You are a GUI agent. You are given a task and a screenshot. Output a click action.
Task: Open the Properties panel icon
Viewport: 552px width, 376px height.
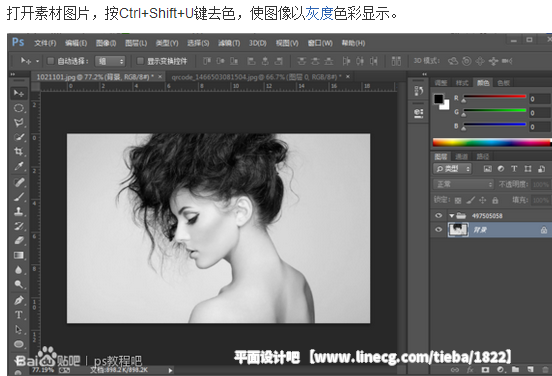click(419, 113)
